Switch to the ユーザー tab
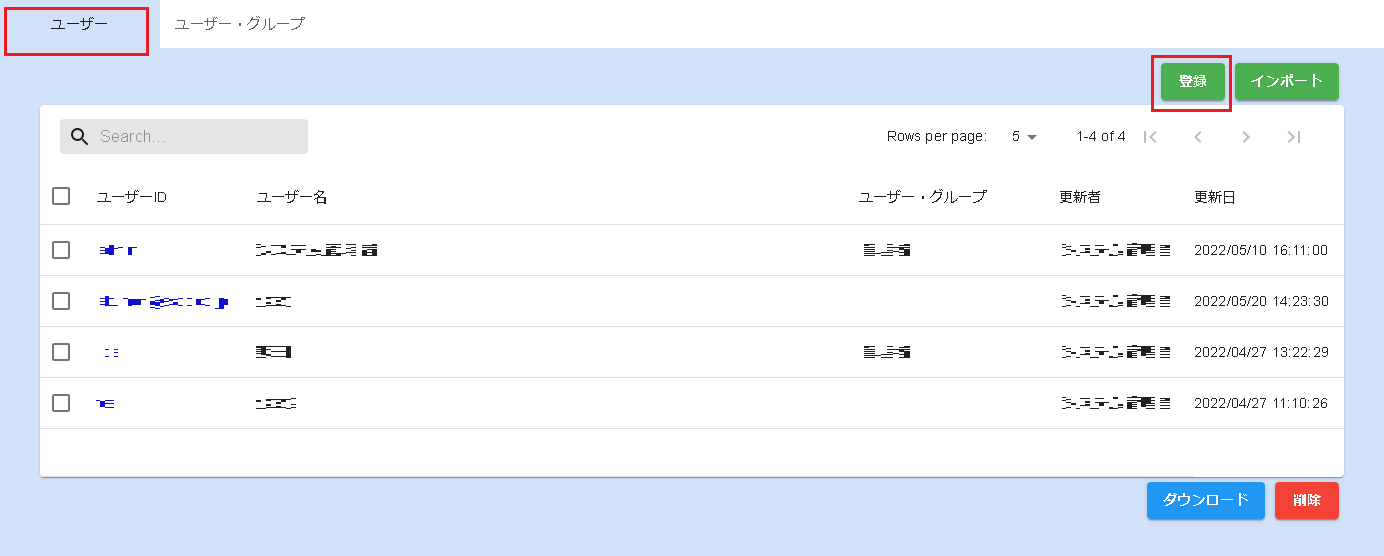 (x=78, y=24)
